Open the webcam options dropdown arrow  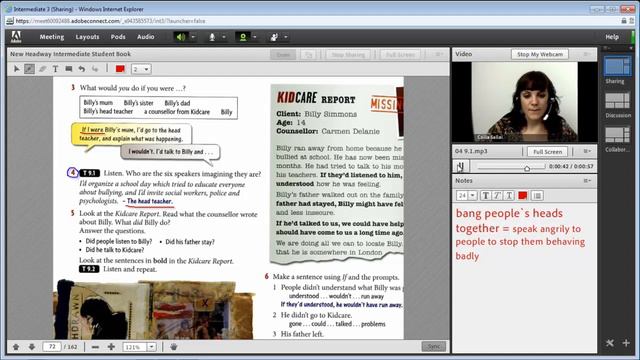tap(255, 37)
